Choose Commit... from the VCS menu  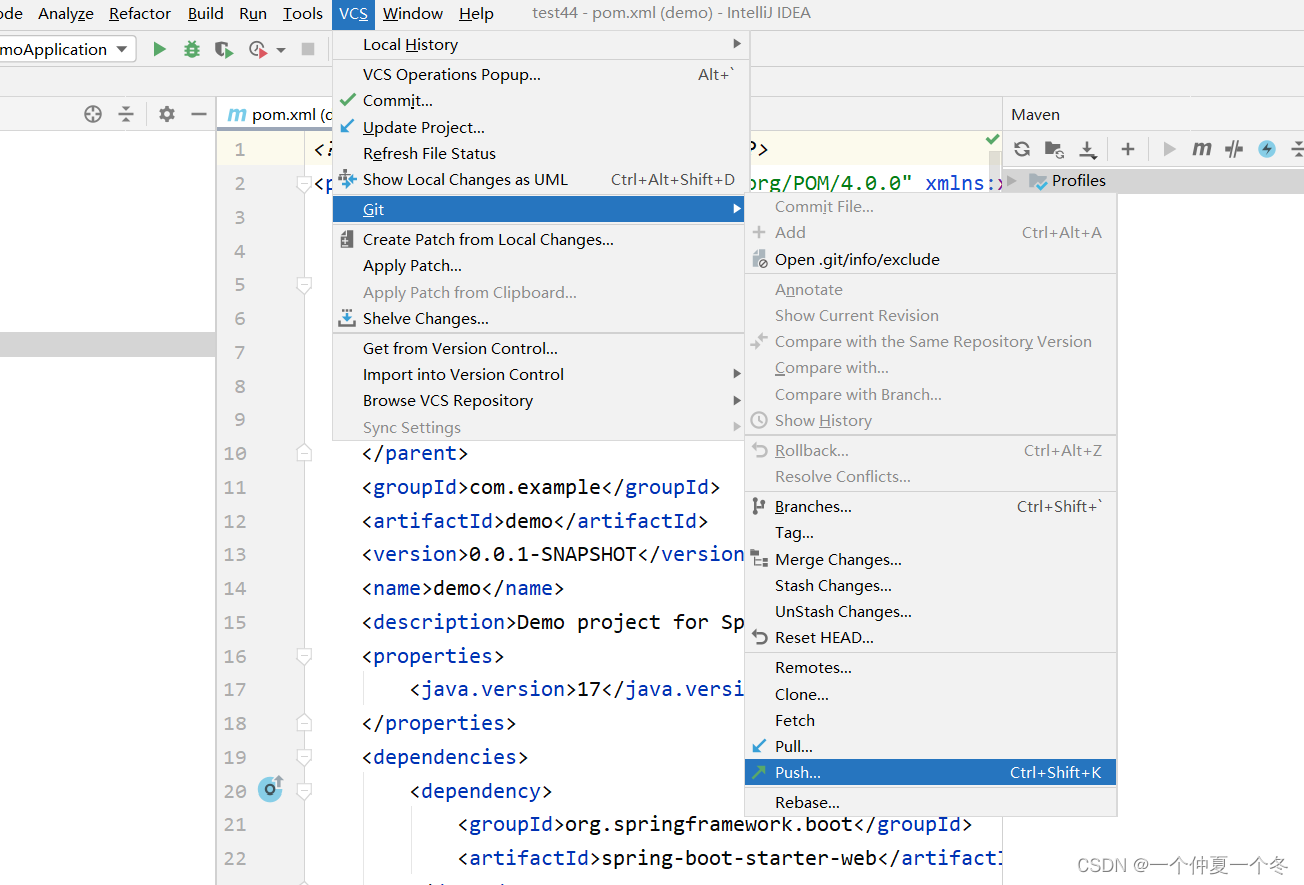coord(540,100)
